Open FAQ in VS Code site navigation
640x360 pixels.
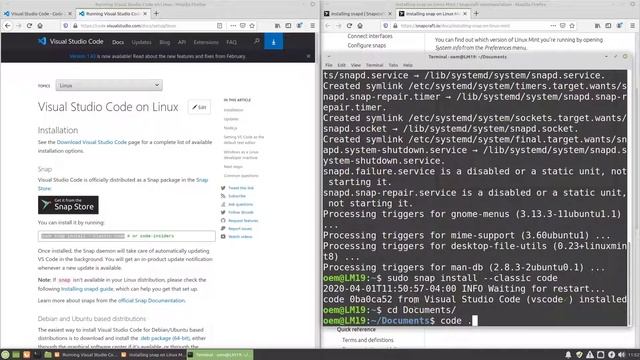coord(231,42)
